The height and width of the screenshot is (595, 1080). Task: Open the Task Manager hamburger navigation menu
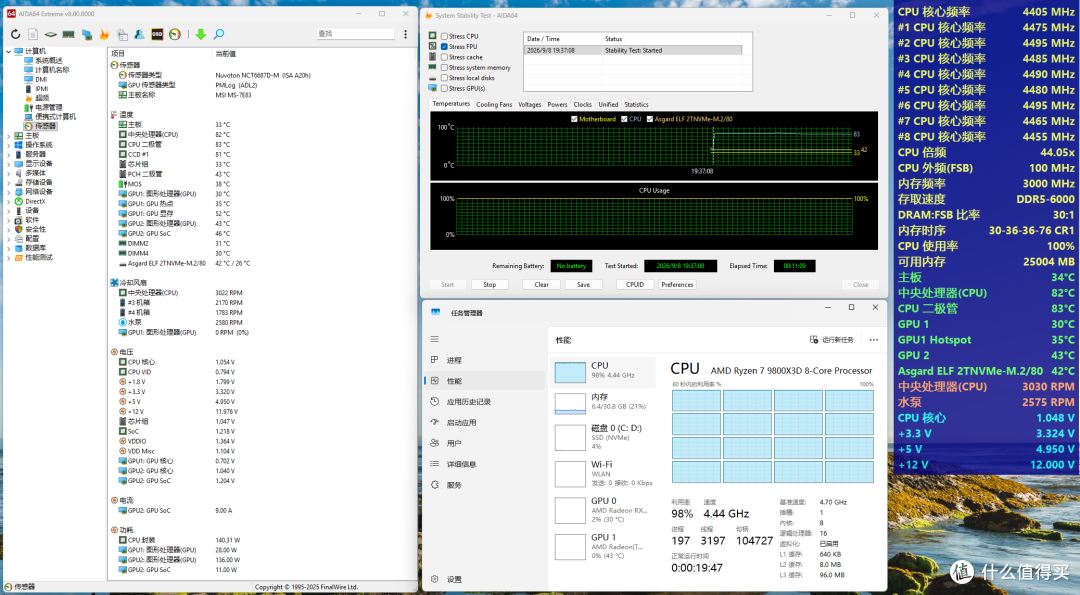pyautogui.click(x=435, y=339)
